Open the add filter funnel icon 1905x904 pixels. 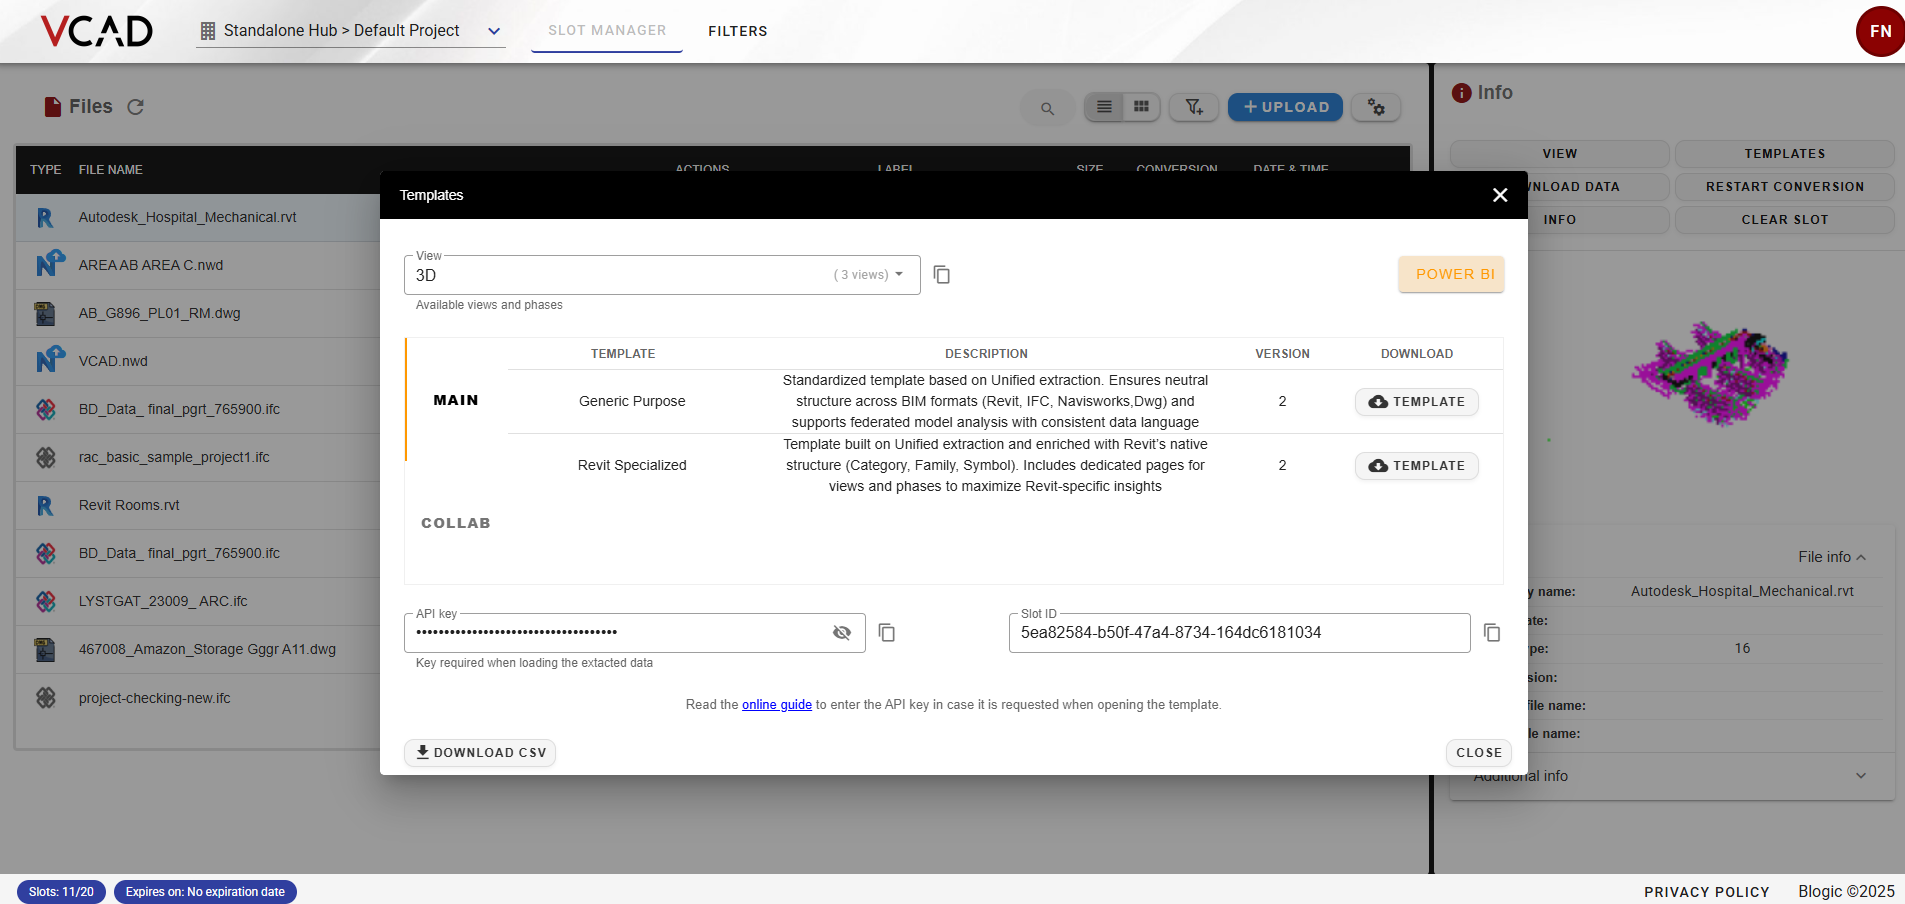click(1194, 107)
